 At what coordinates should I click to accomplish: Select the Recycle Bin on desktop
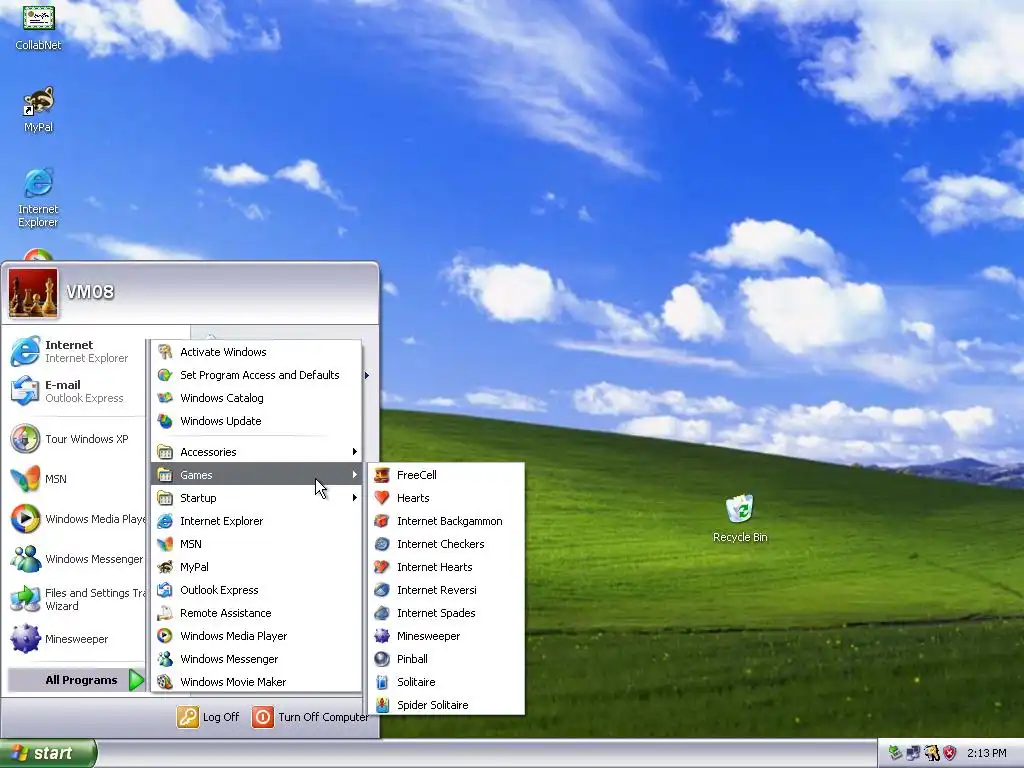(740, 519)
